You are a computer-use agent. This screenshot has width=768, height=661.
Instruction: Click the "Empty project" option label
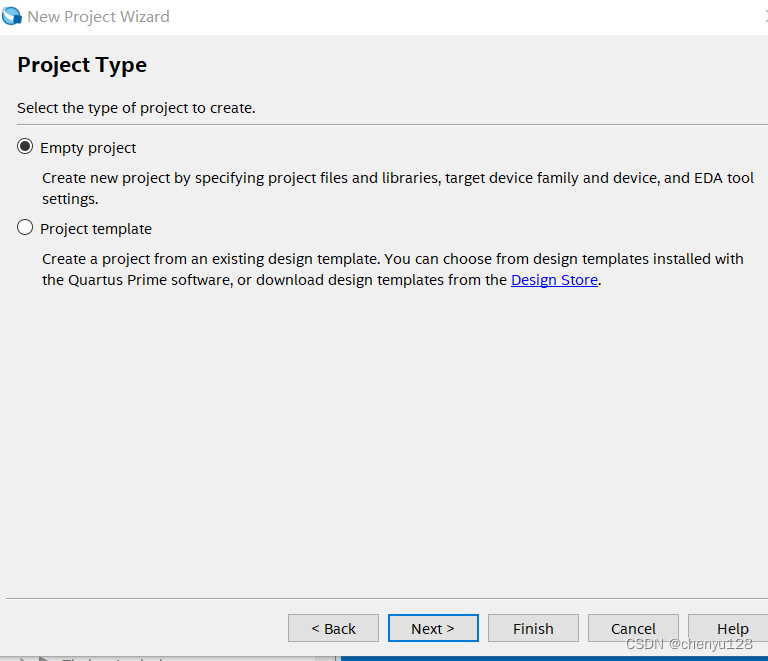click(88, 148)
